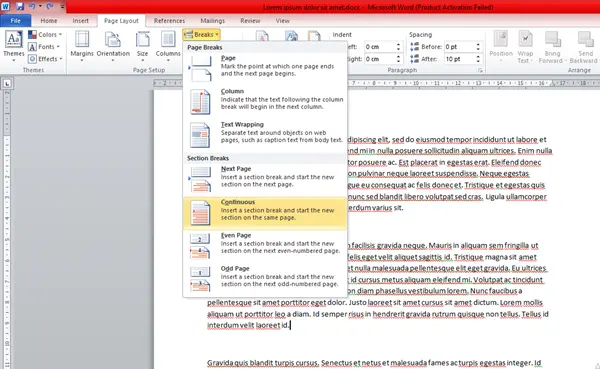Screen dimensions: 600x369
Task: Open the theme Effects dropdown
Action: 45,59
